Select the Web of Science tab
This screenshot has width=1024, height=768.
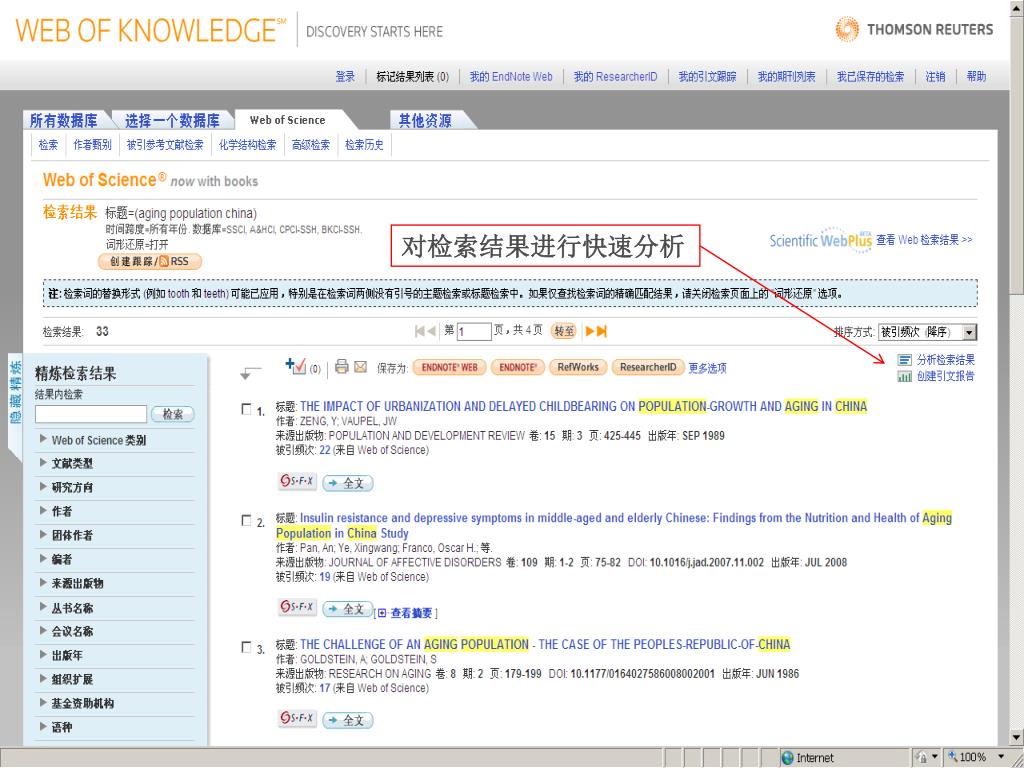[287, 120]
